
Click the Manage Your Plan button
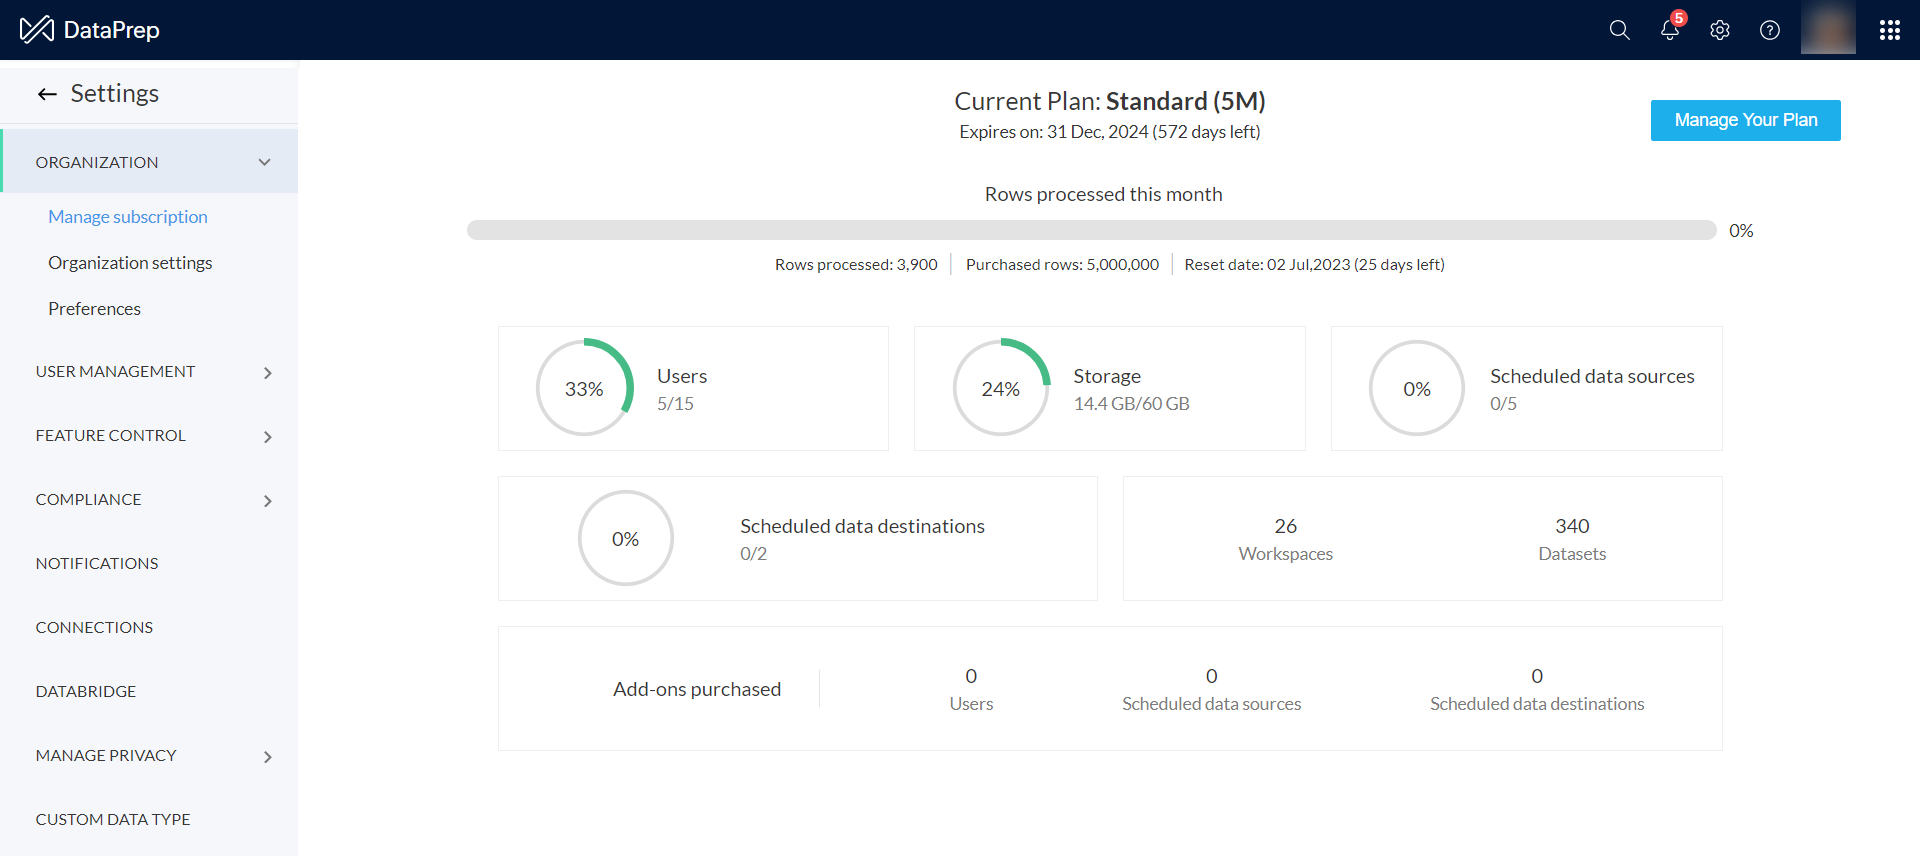point(1745,120)
